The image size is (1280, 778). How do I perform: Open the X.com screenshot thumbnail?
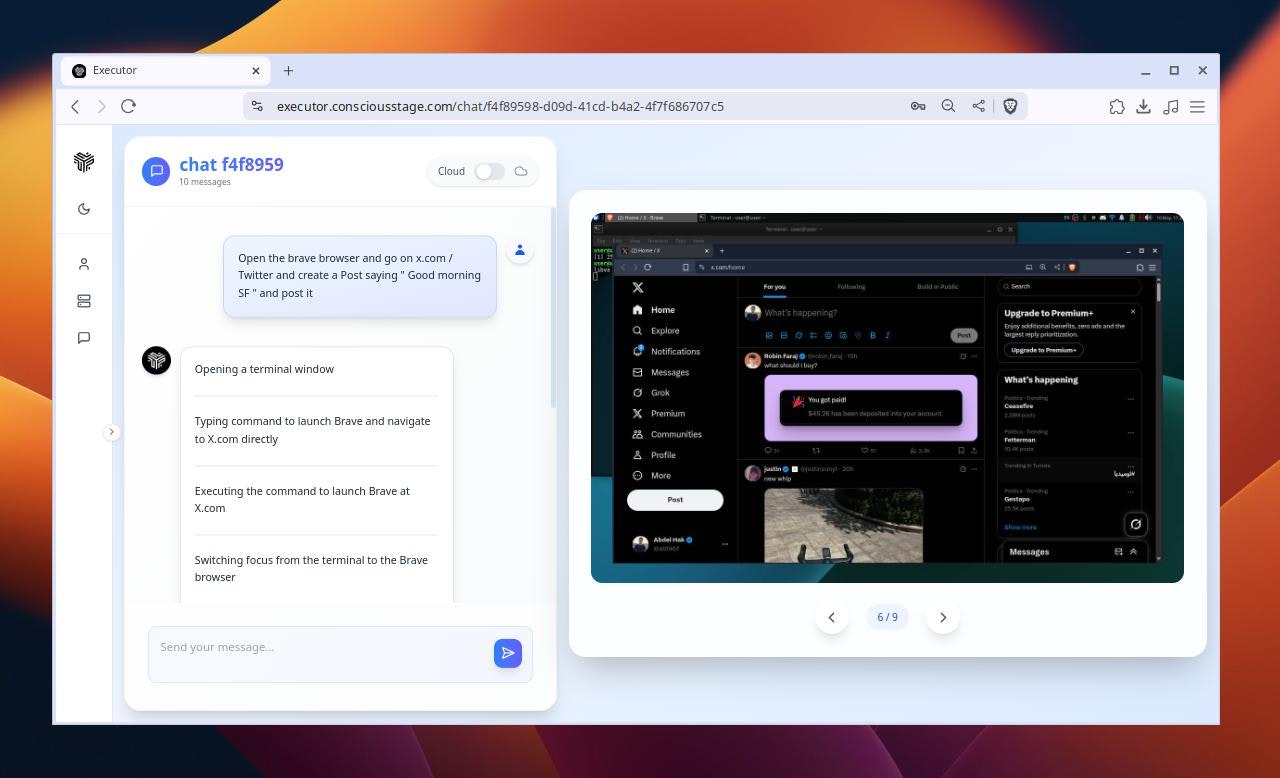pyautogui.click(x=887, y=397)
